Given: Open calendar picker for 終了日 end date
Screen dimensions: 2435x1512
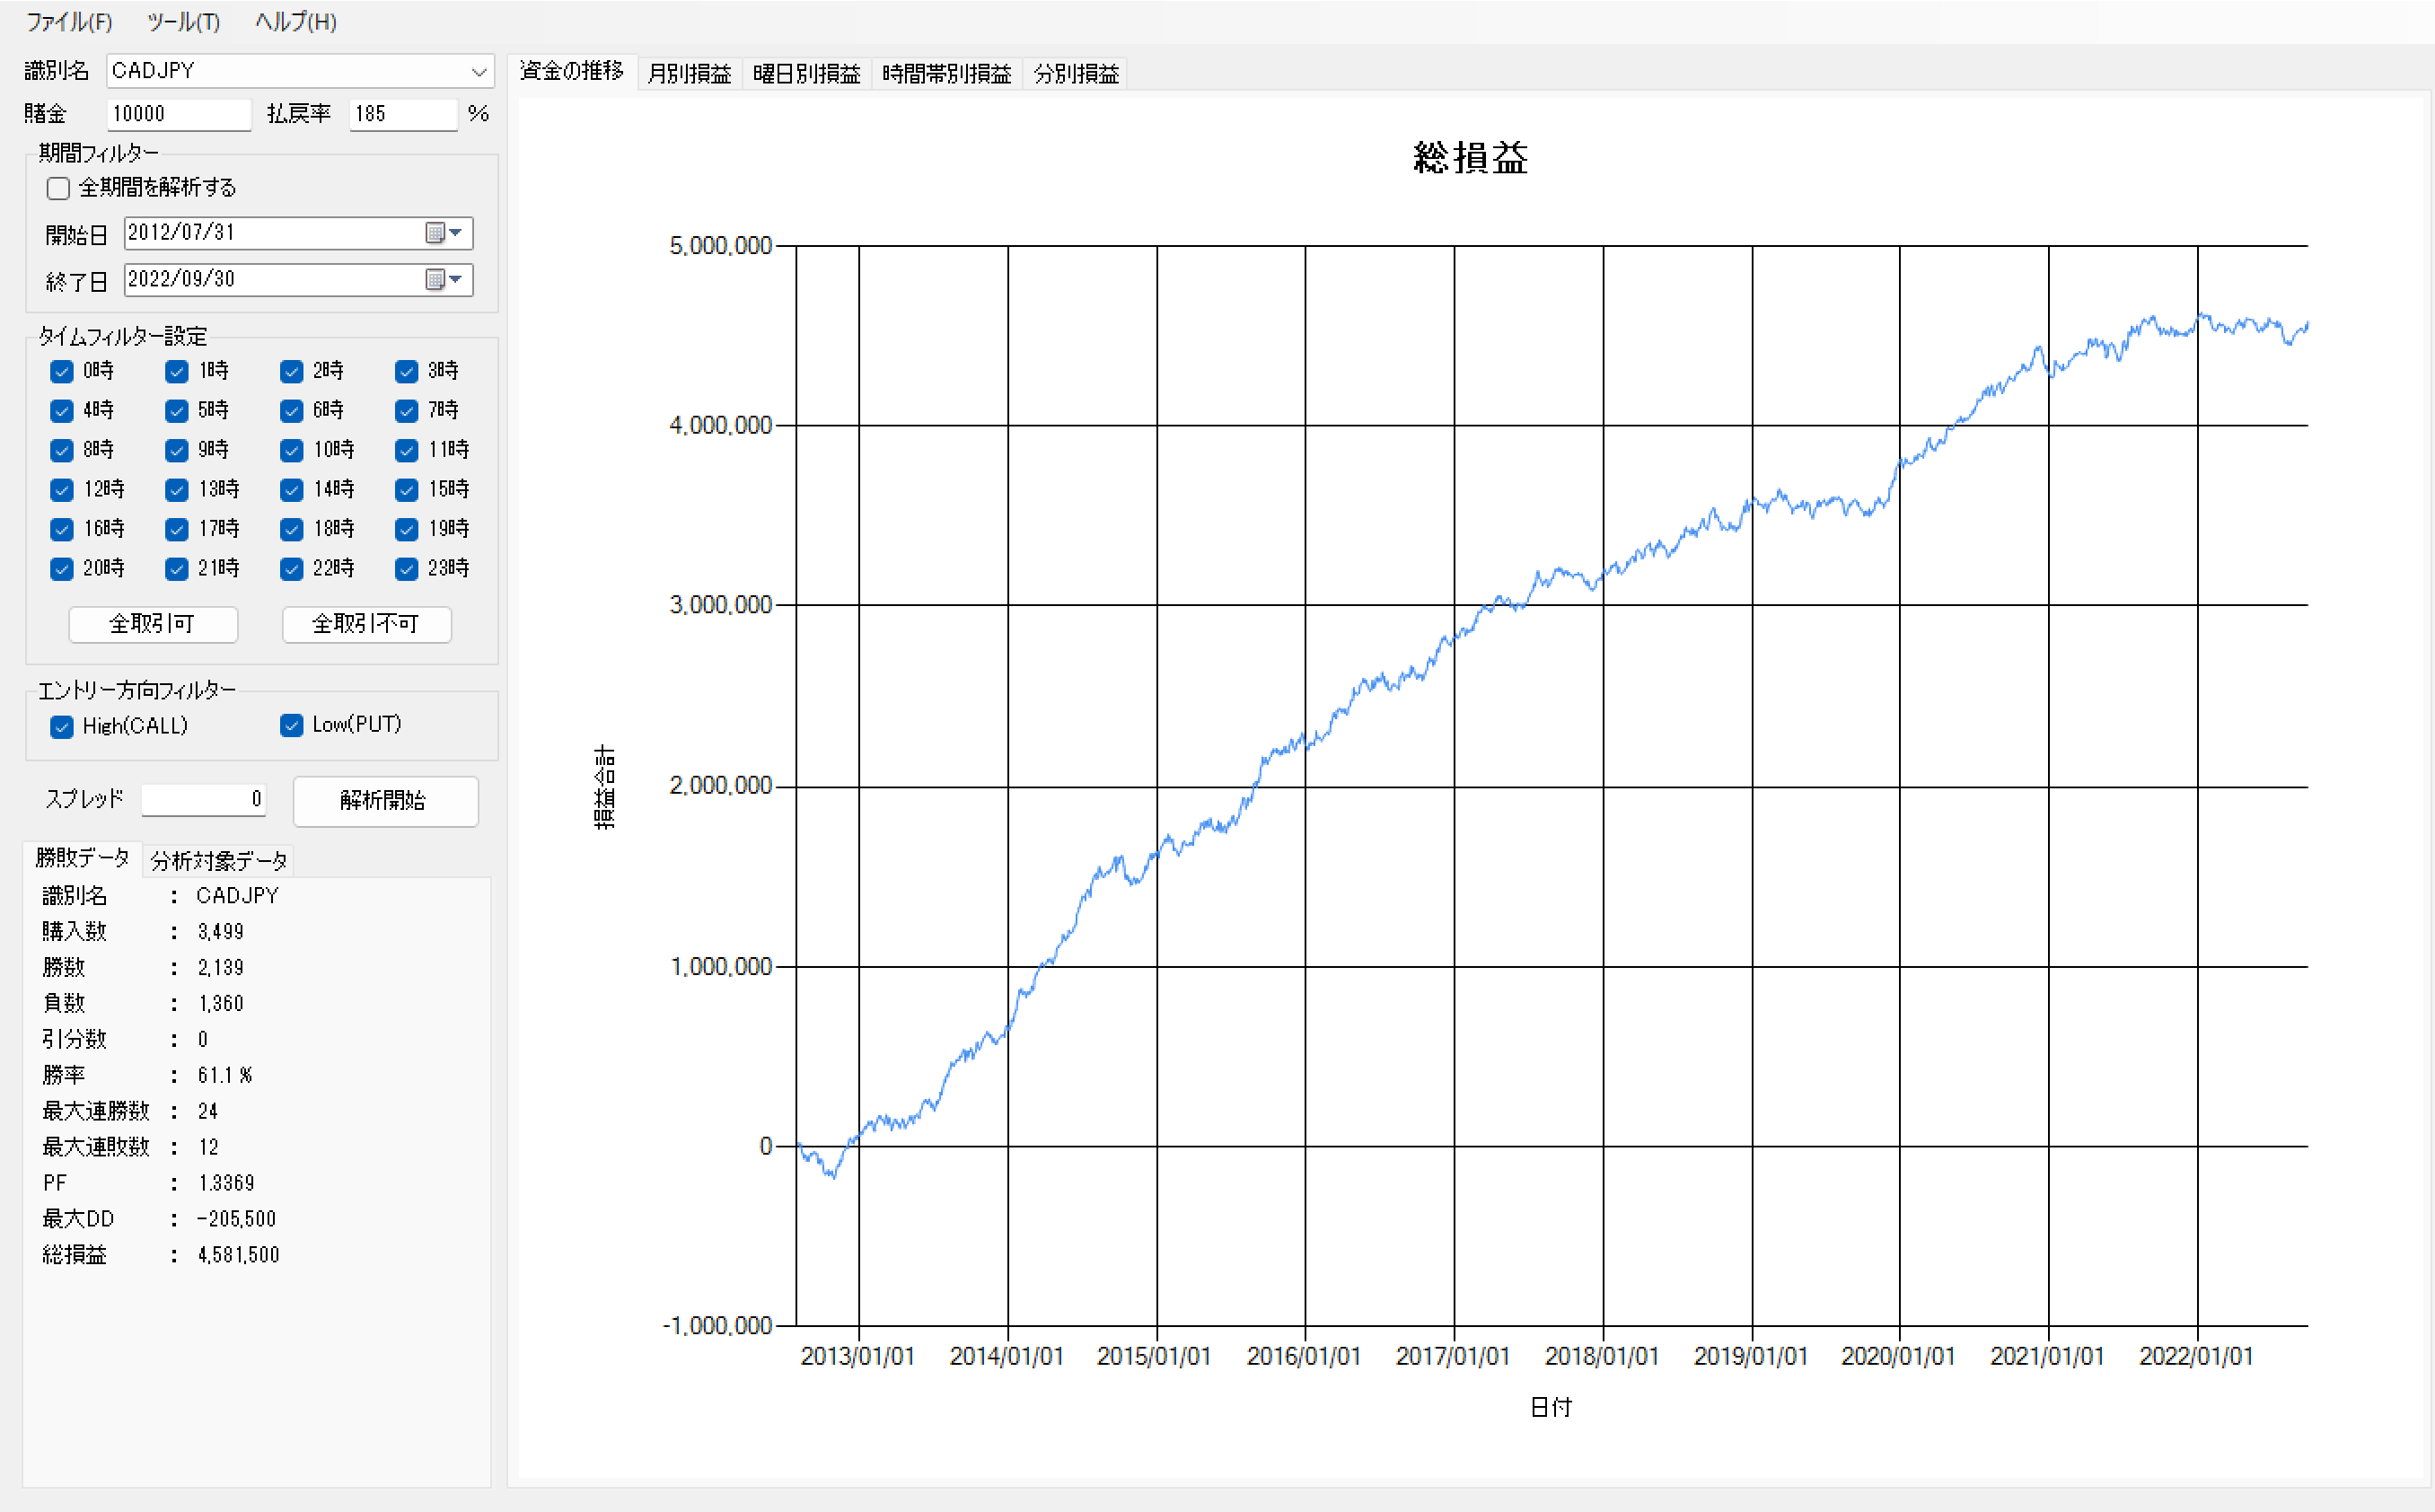Looking at the screenshot, I should coord(434,279).
